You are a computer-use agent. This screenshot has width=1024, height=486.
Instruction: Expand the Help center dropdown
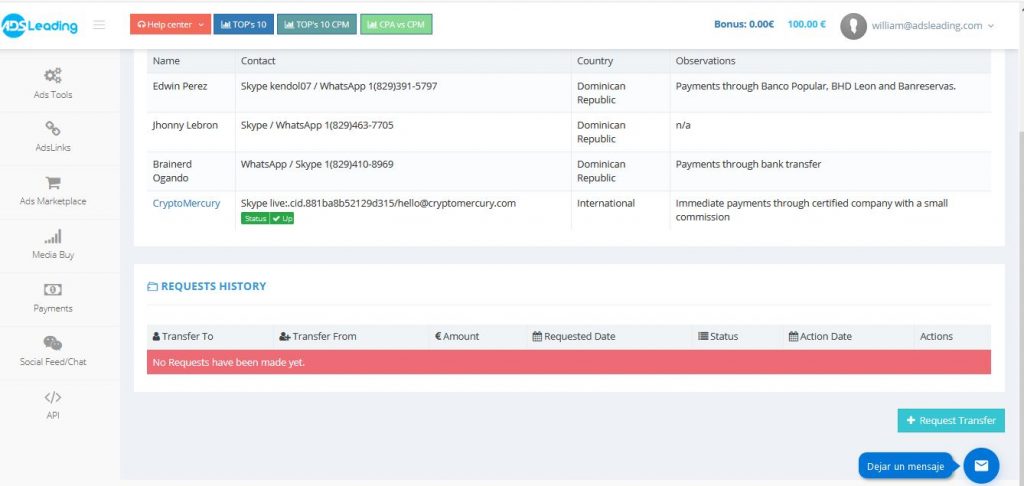(x=170, y=25)
